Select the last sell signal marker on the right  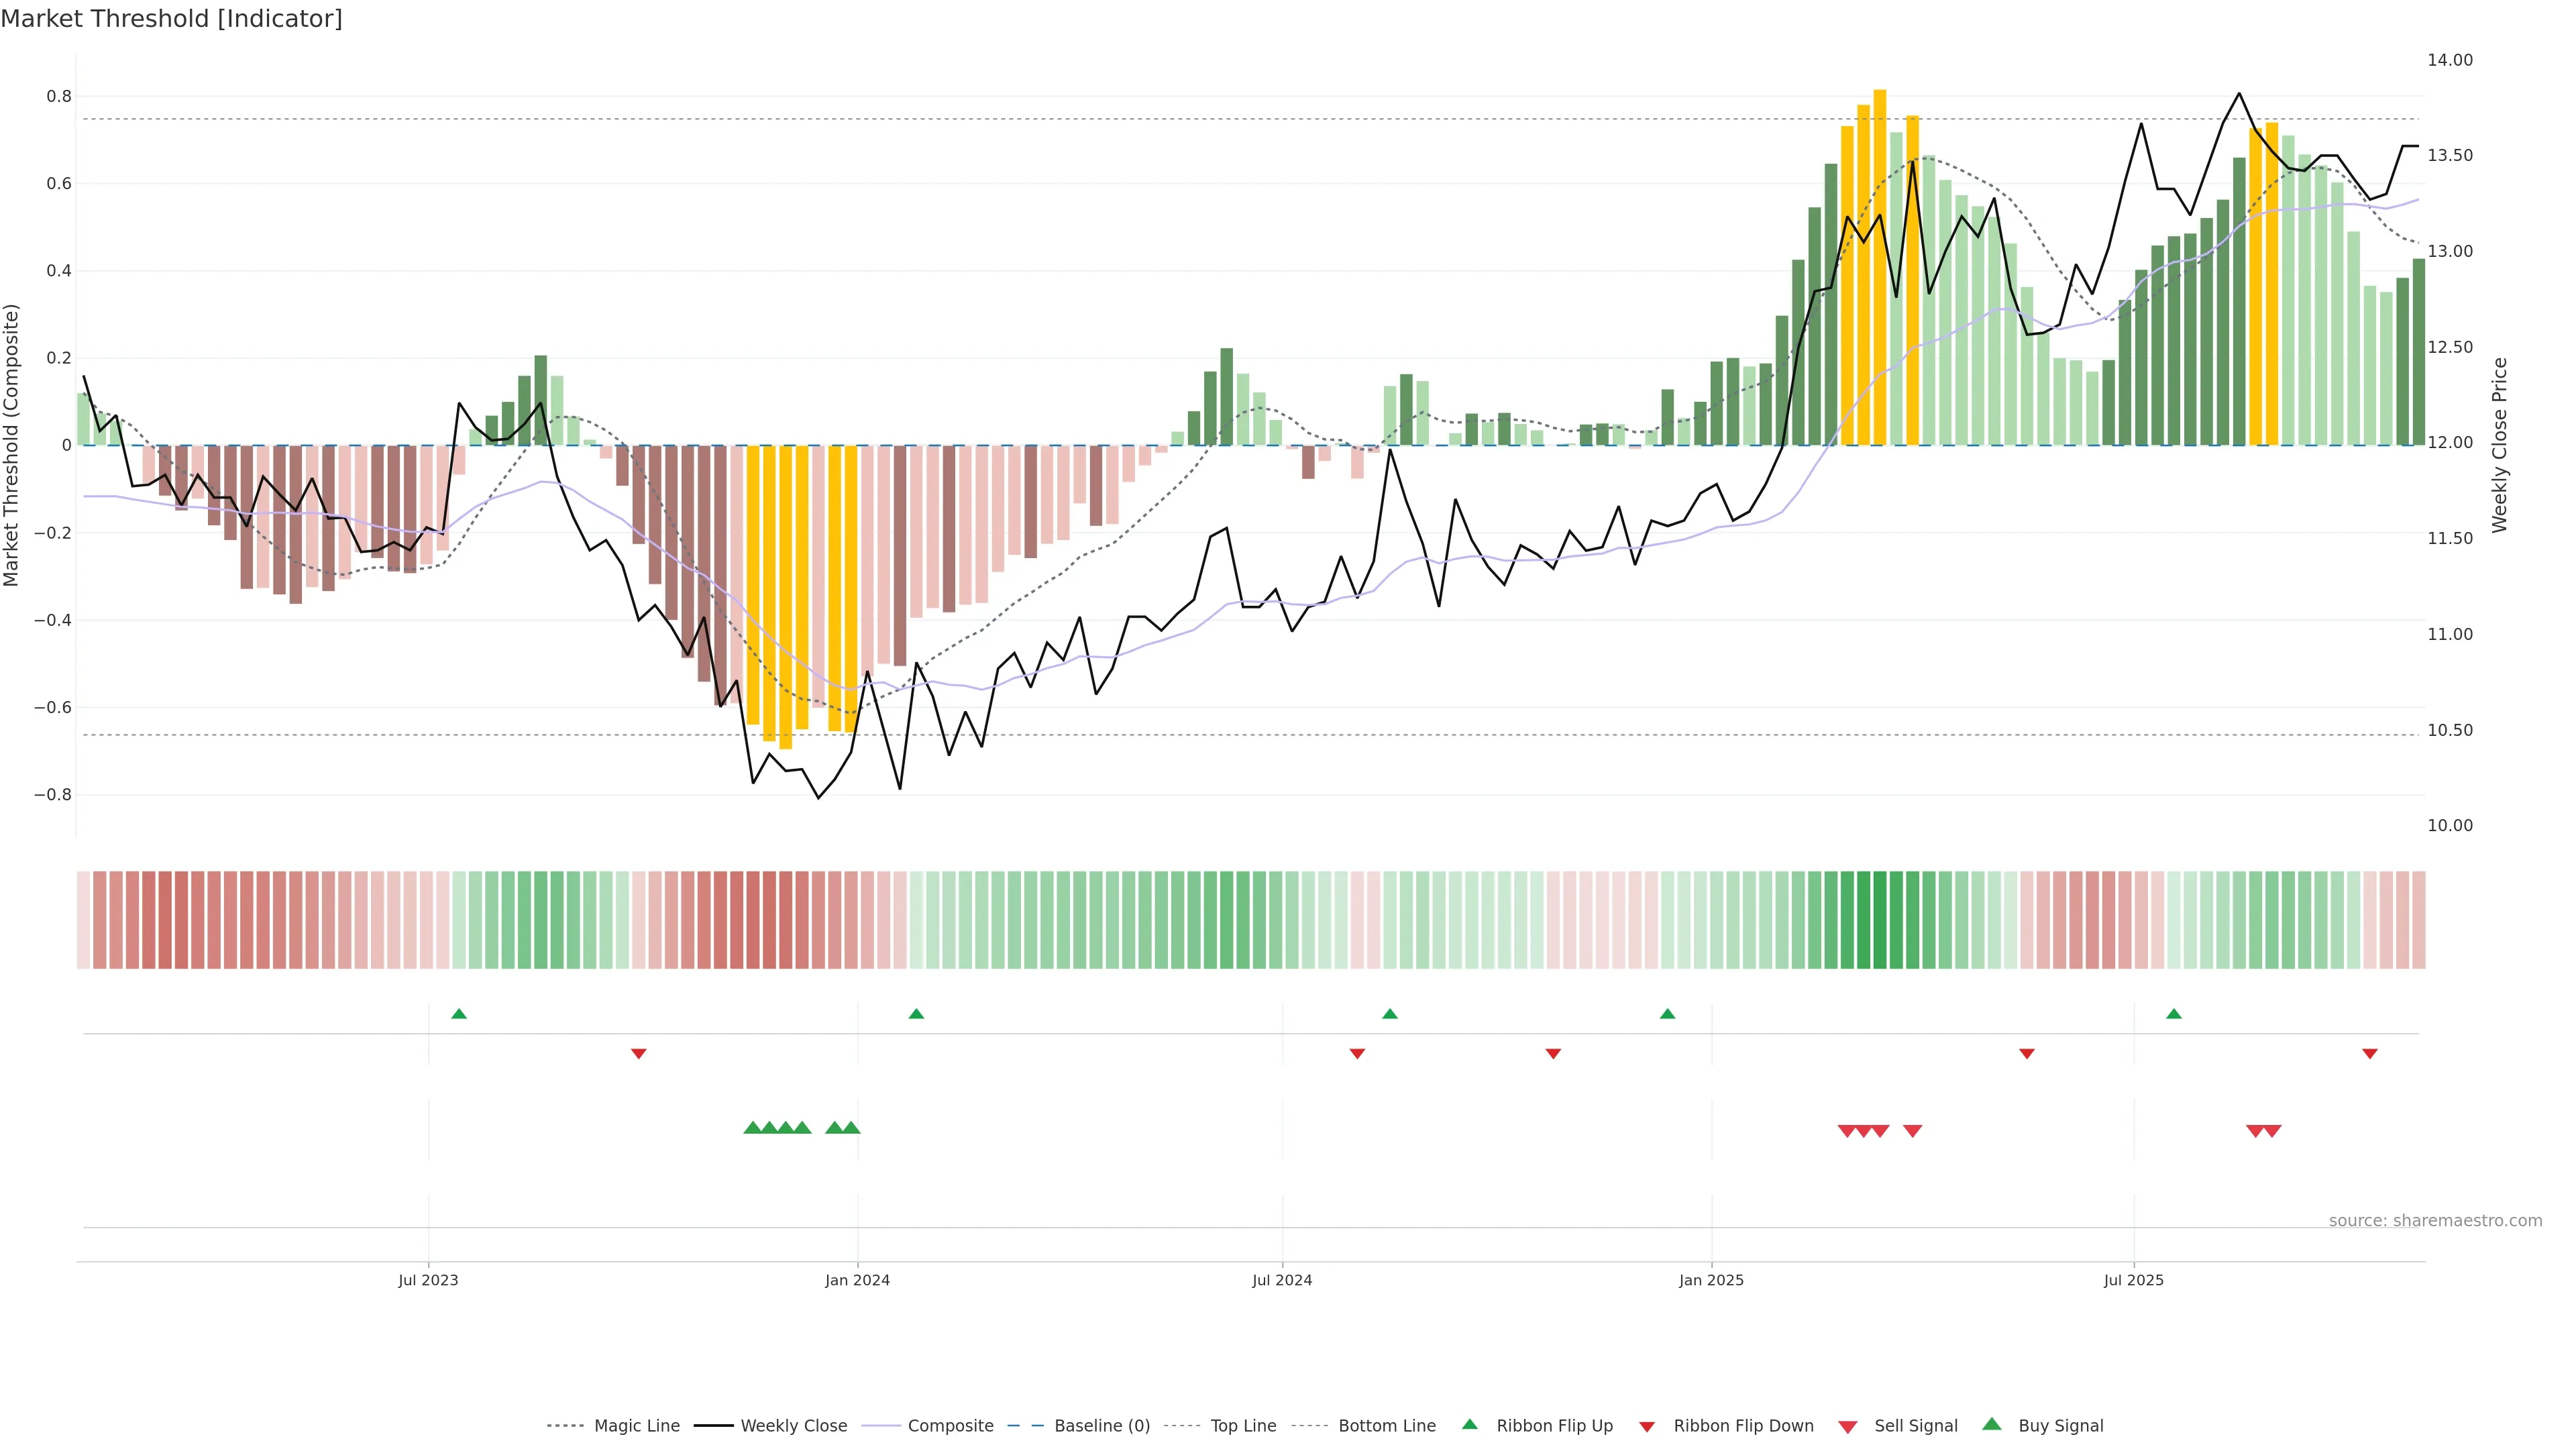(x=2272, y=1131)
